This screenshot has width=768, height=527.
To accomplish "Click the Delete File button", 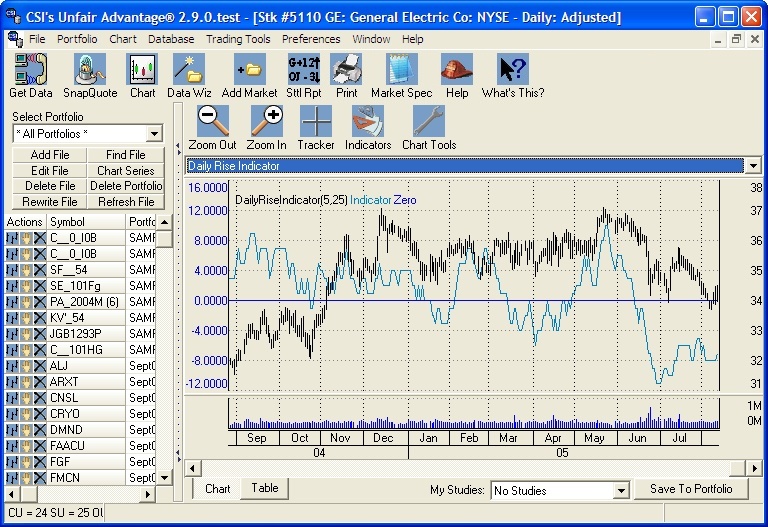I will click(50, 186).
